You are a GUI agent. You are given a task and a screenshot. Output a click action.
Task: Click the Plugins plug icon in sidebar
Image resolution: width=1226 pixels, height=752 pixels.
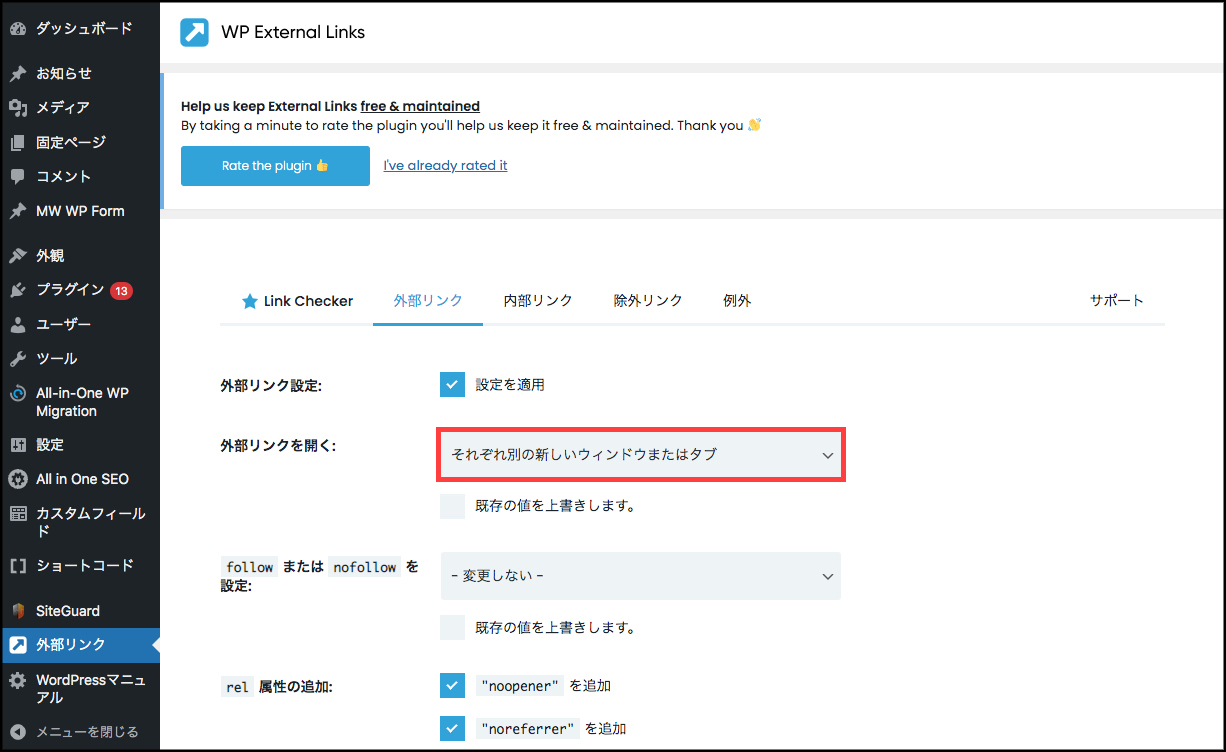(17, 290)
